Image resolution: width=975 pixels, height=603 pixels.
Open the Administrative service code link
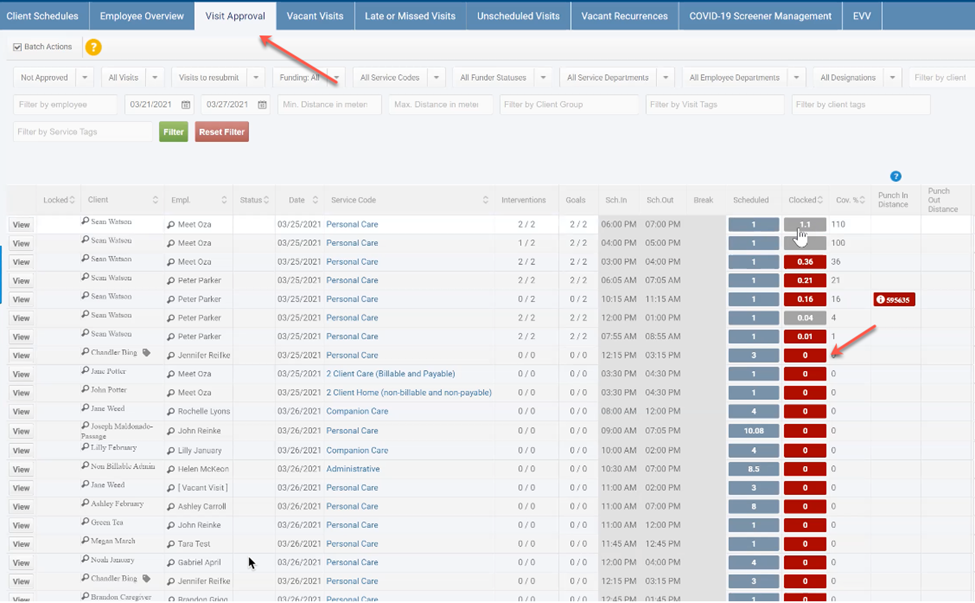(x=353, y=469)
